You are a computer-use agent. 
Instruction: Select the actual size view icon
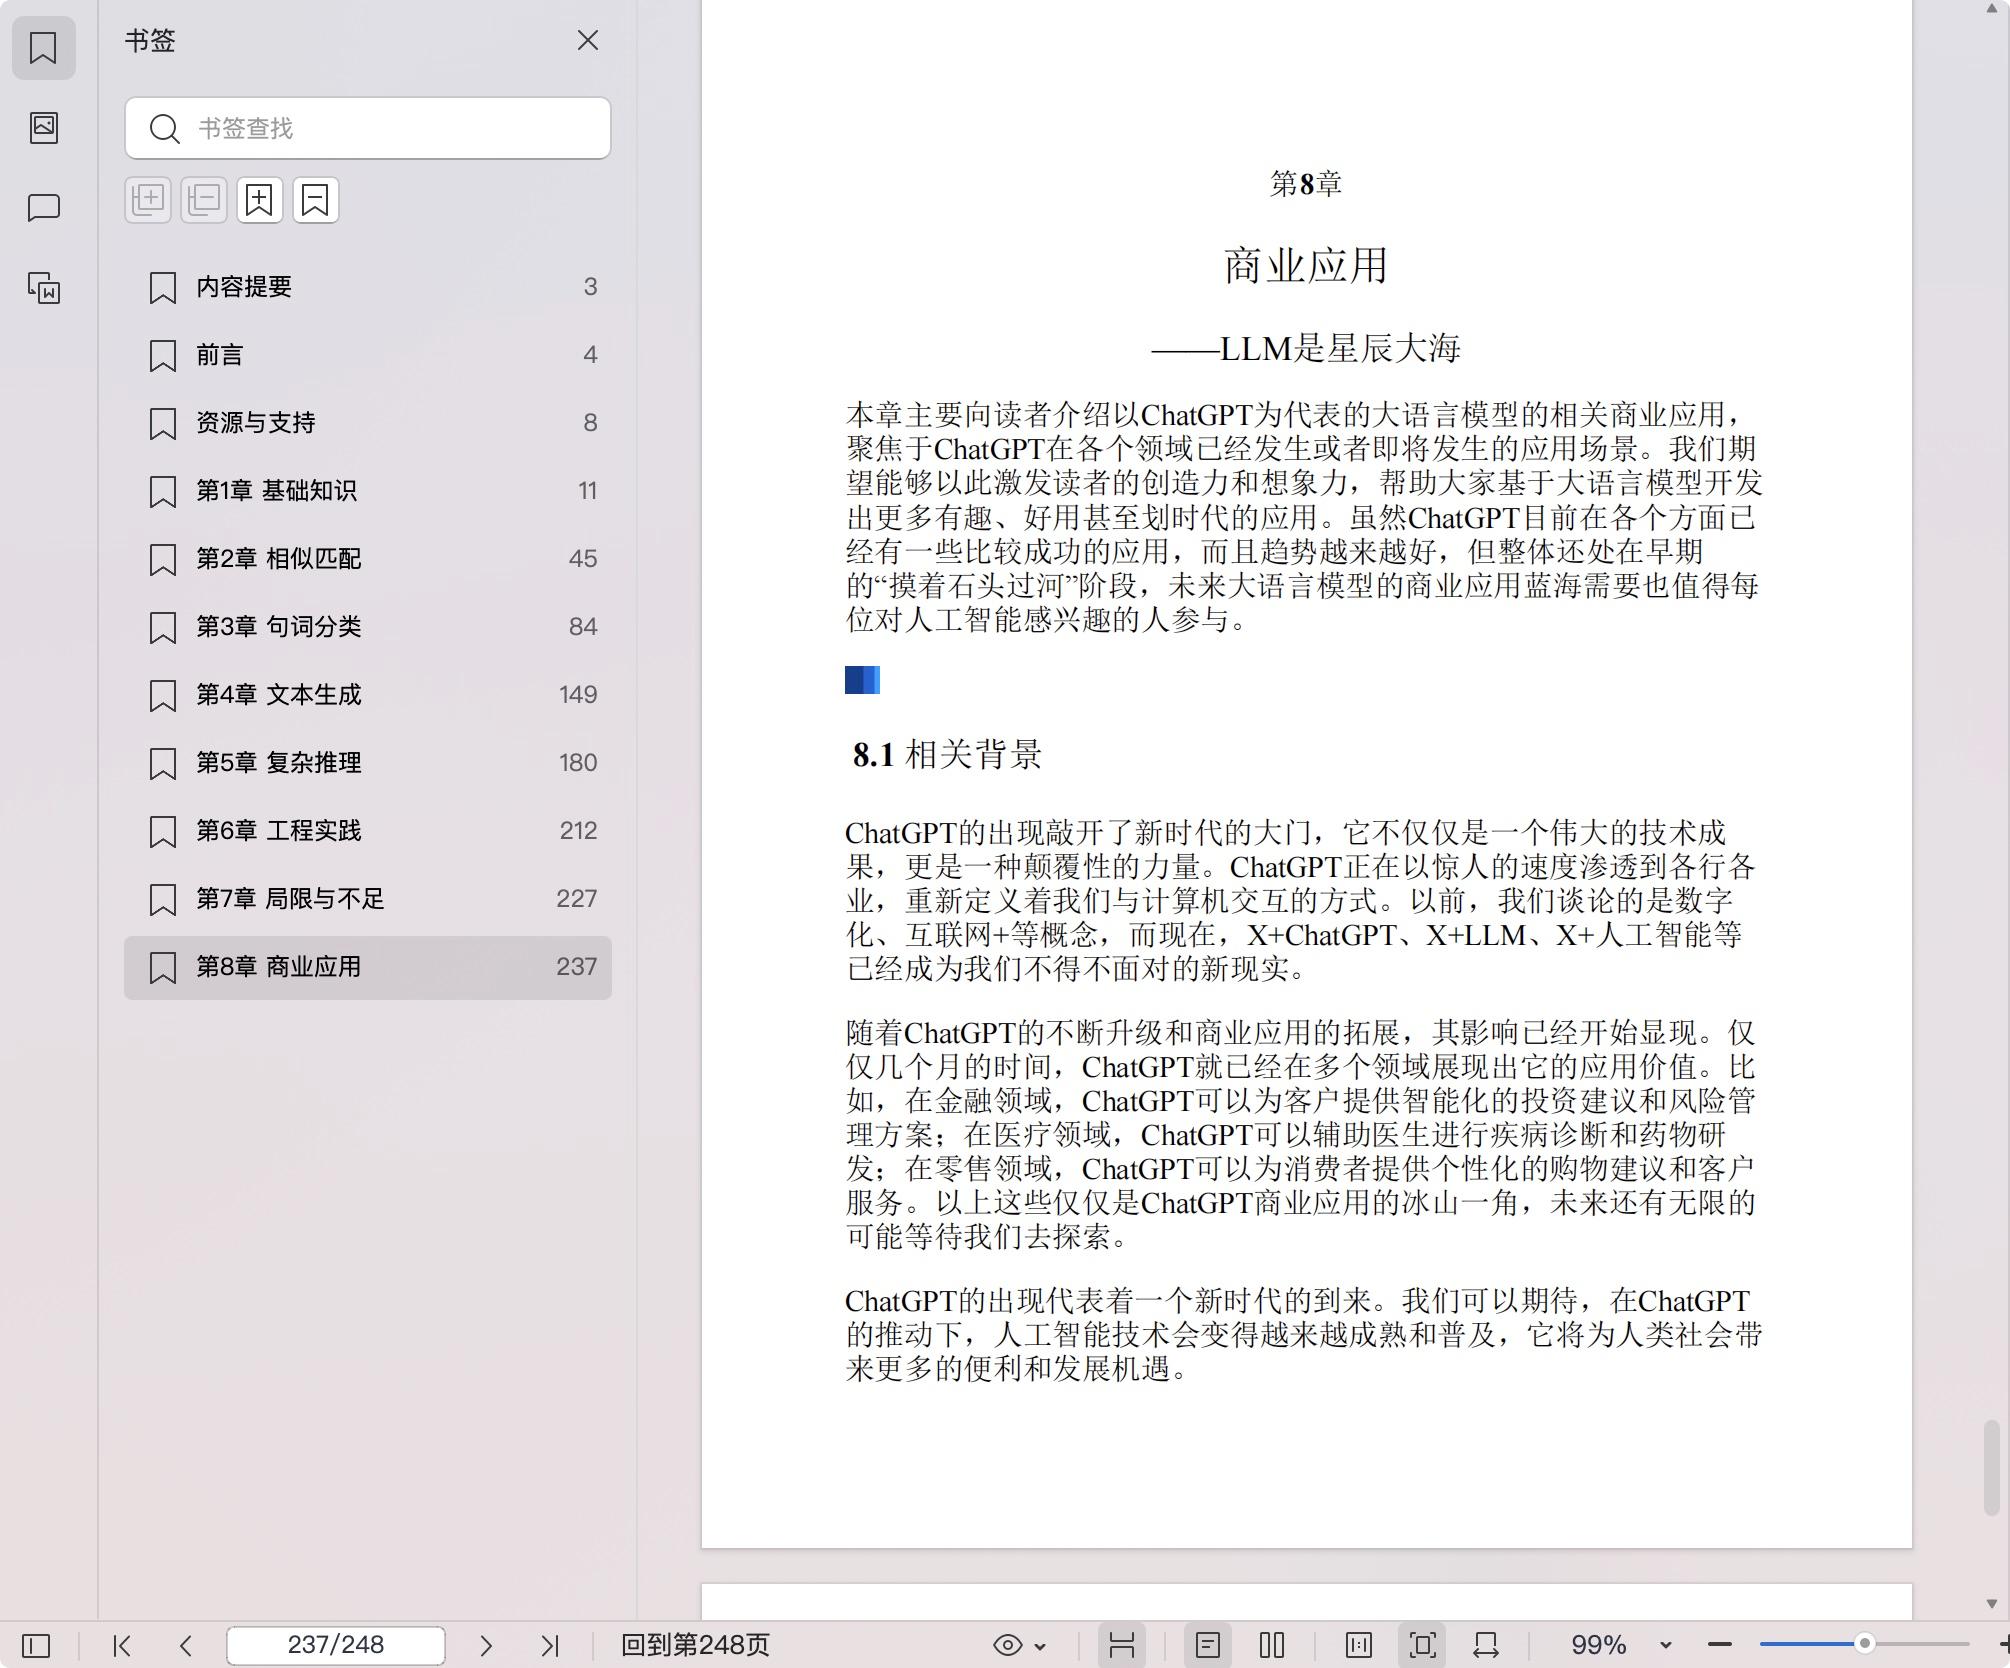tap(1359, 1645)
